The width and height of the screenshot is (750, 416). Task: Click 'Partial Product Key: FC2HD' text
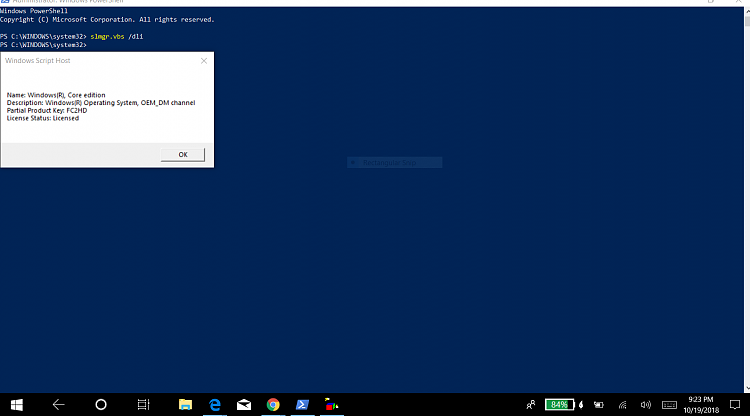pyautogui.click(x=47, y=110)
